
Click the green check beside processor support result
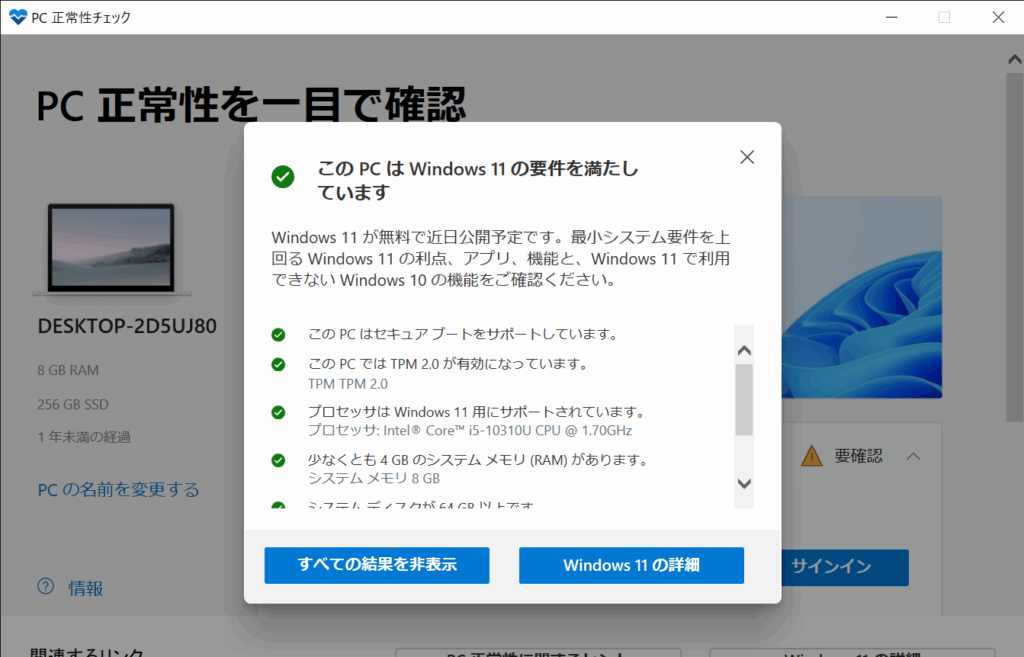[278, 413]
